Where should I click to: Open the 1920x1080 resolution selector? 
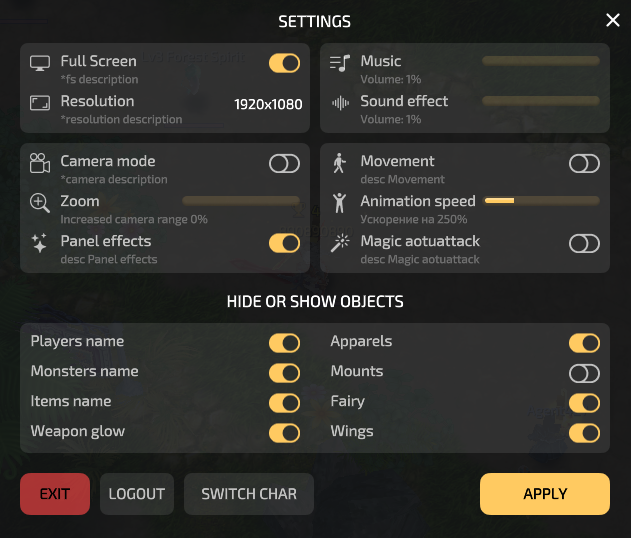pos(268,104)
